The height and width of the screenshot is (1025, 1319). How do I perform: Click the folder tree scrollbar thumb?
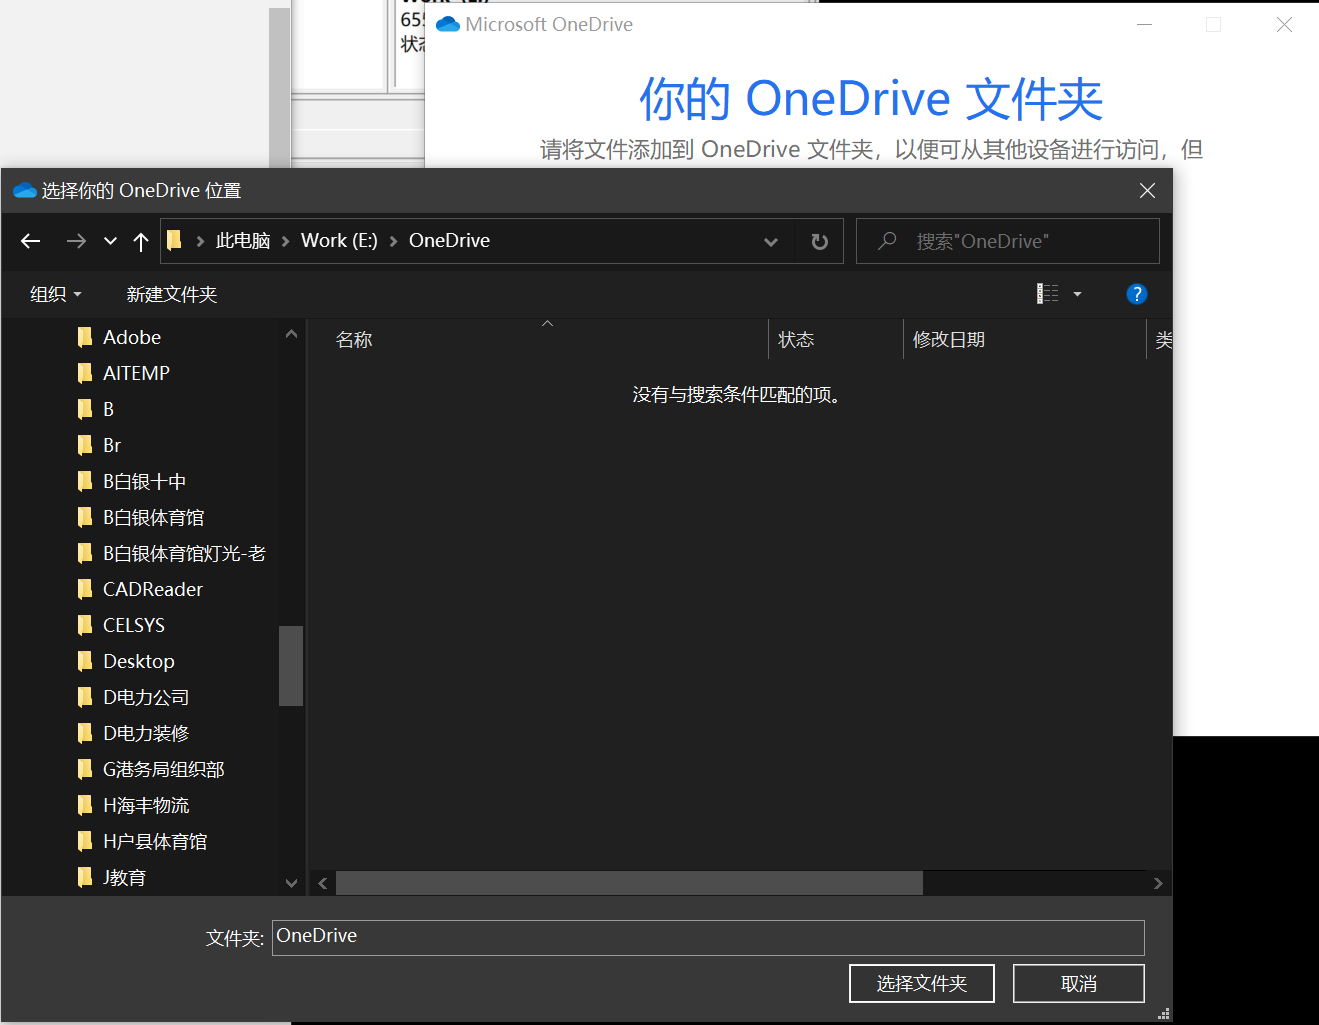[291, 666]
